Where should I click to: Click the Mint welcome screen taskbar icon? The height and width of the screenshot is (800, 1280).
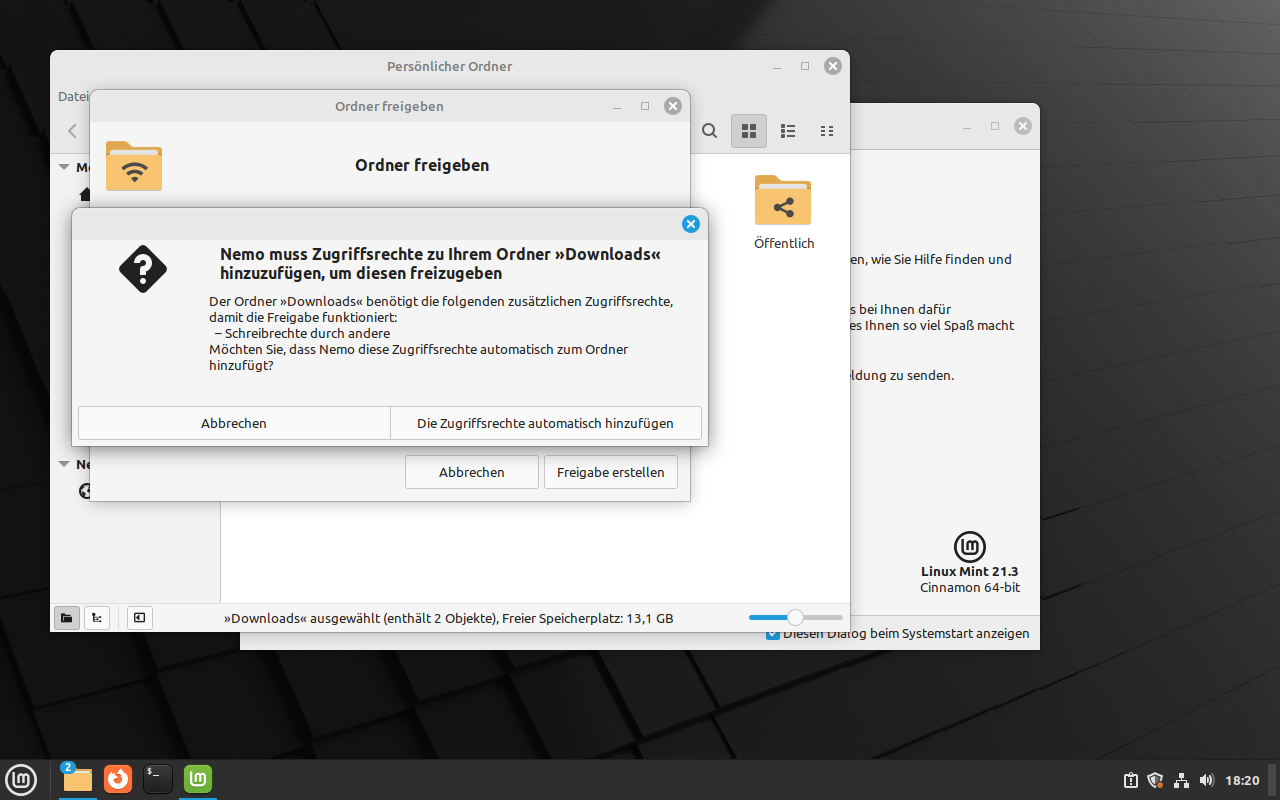click(198, 779)
